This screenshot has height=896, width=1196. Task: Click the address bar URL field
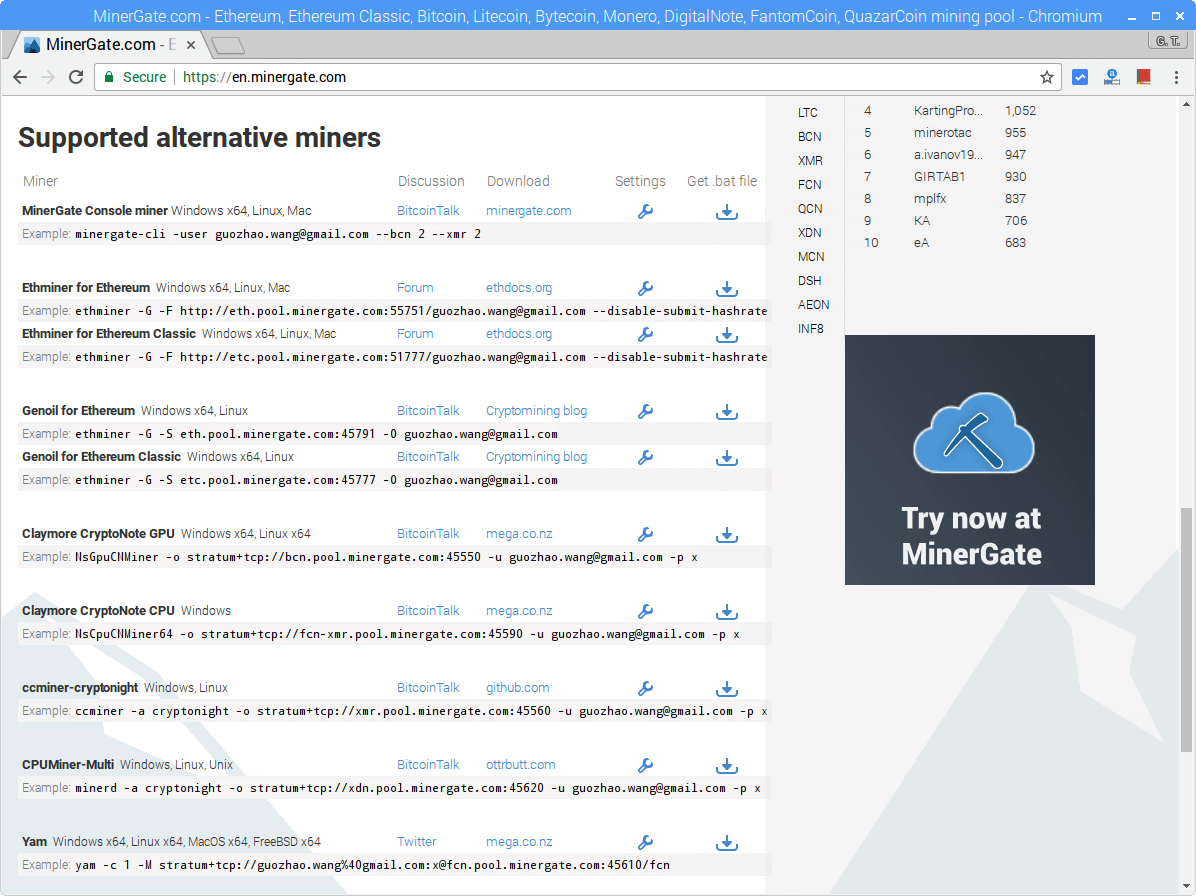click(600, 77)
